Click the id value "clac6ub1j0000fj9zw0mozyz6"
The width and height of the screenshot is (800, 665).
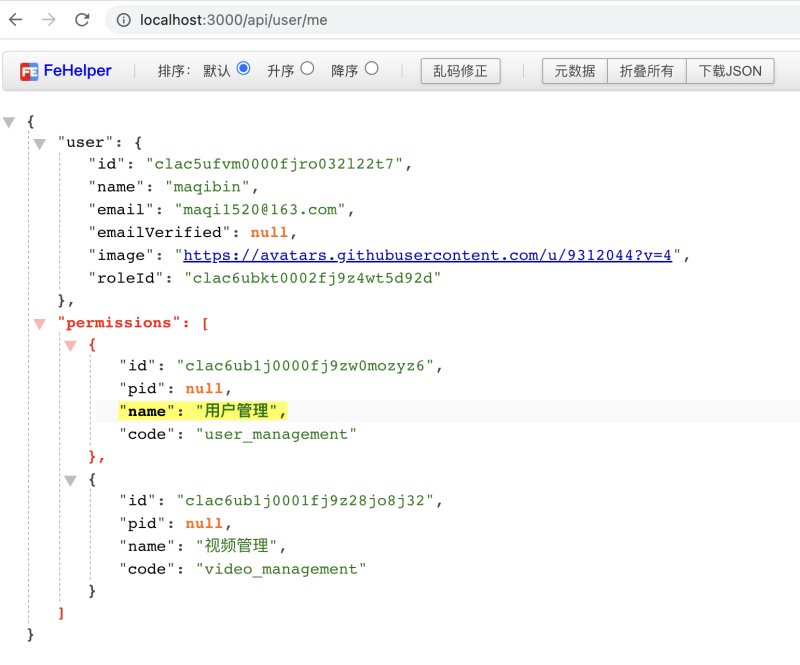click(305, 366)
